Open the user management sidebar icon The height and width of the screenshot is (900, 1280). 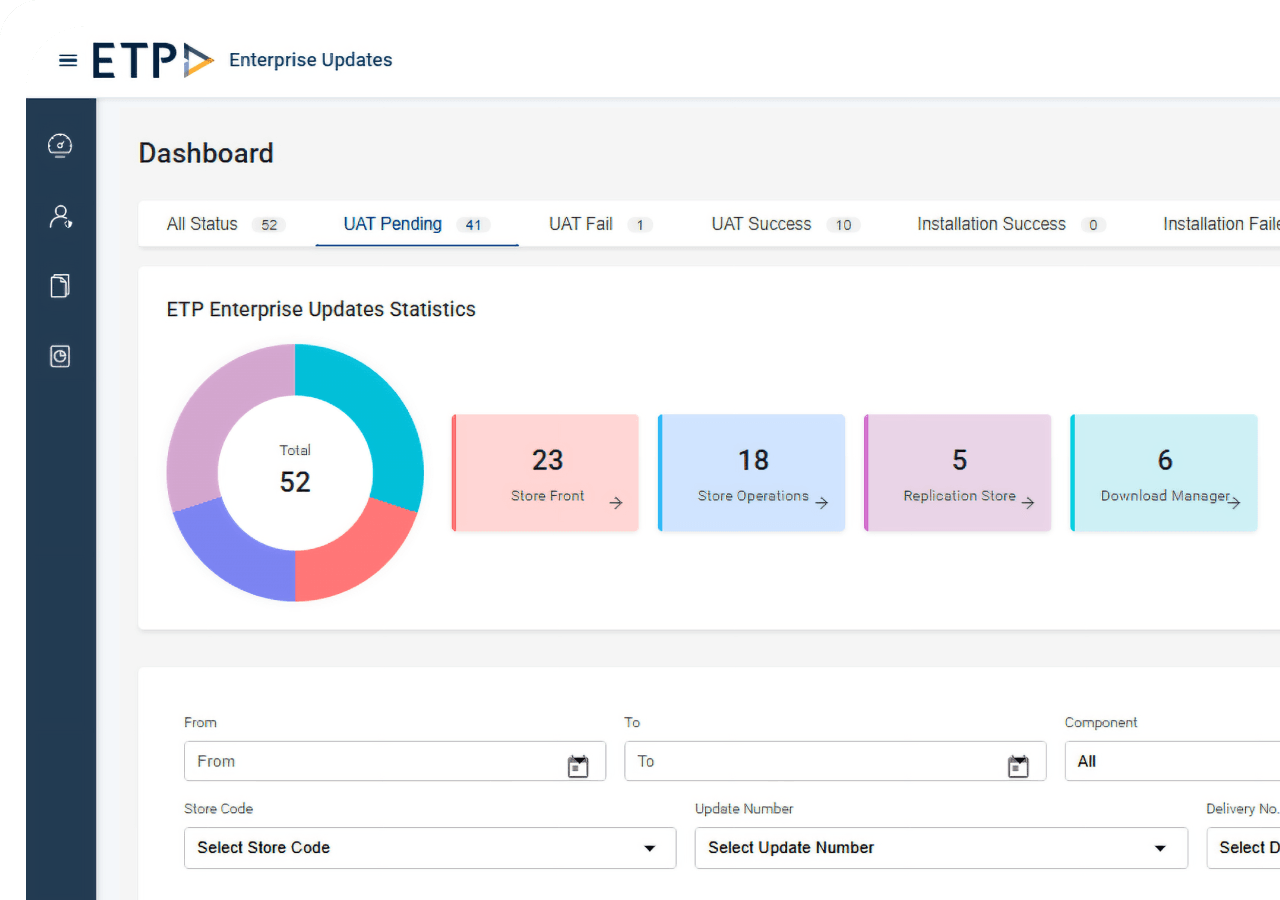(60, 217)
